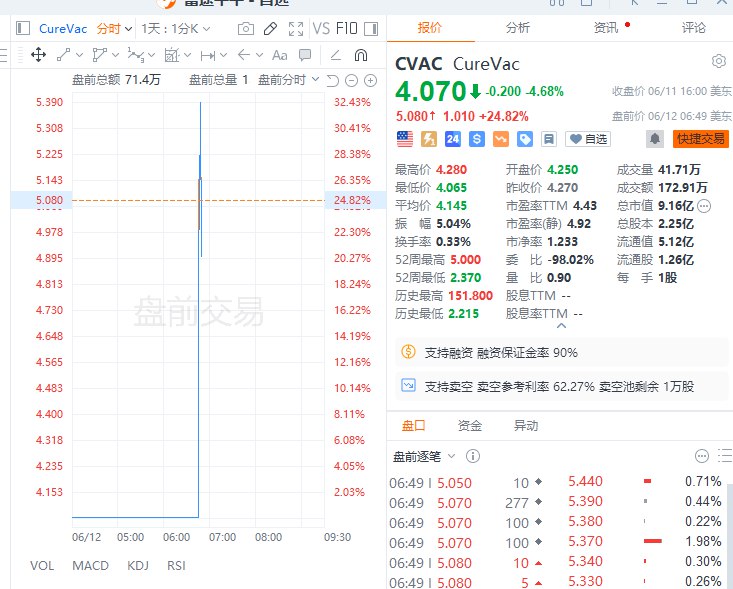
Task: Open 支持卖空 short selling info row
Action: (x=561, y=387)
